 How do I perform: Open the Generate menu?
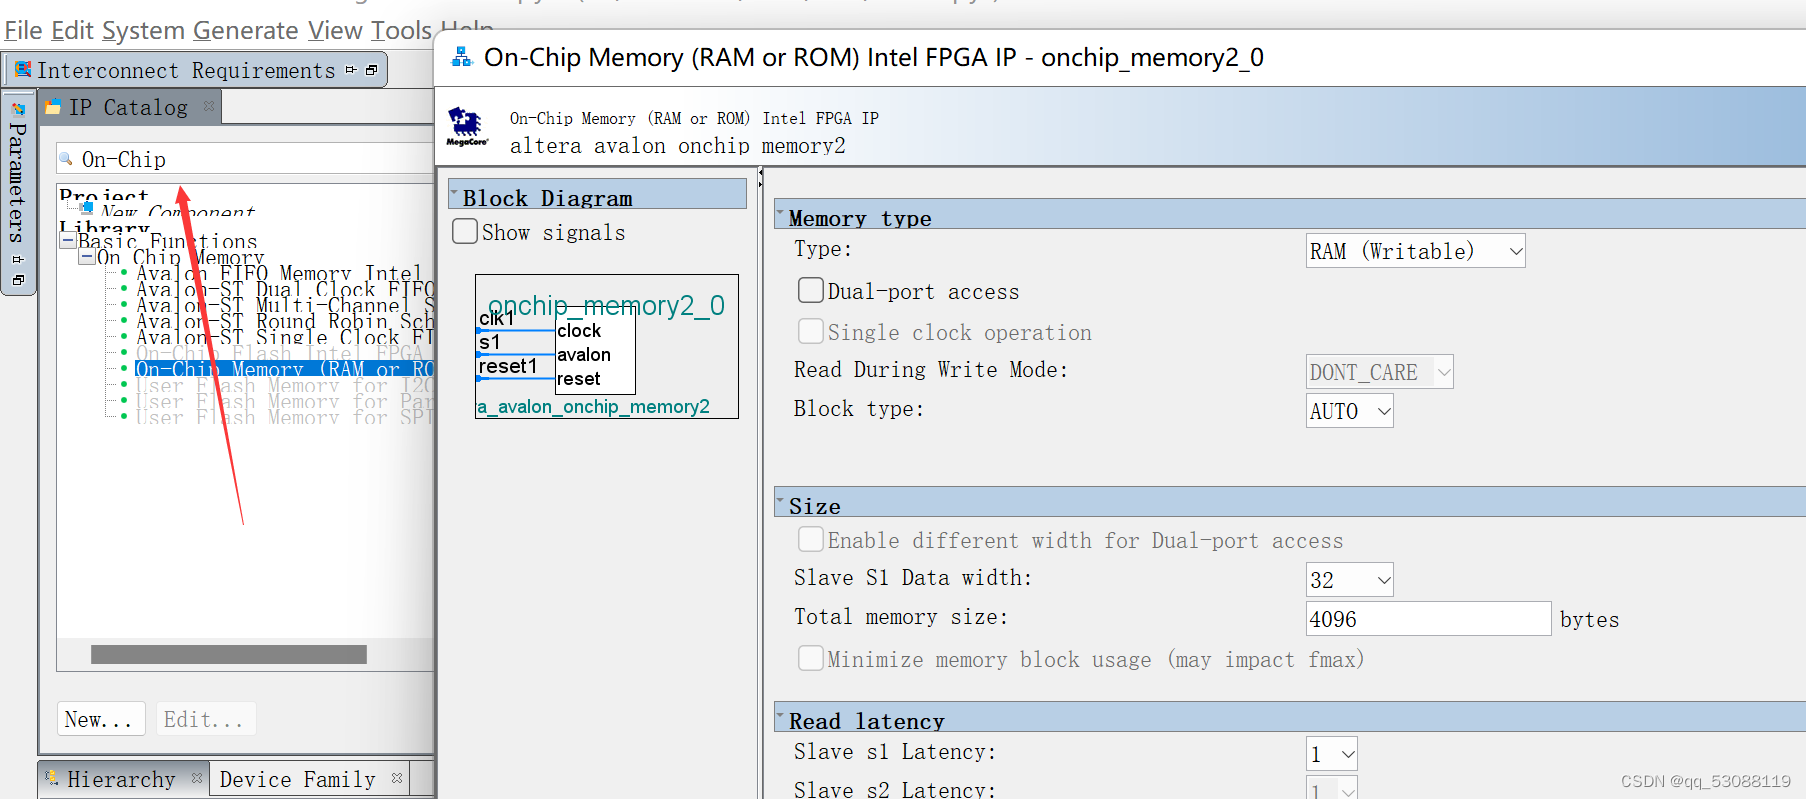coord(246,31)
